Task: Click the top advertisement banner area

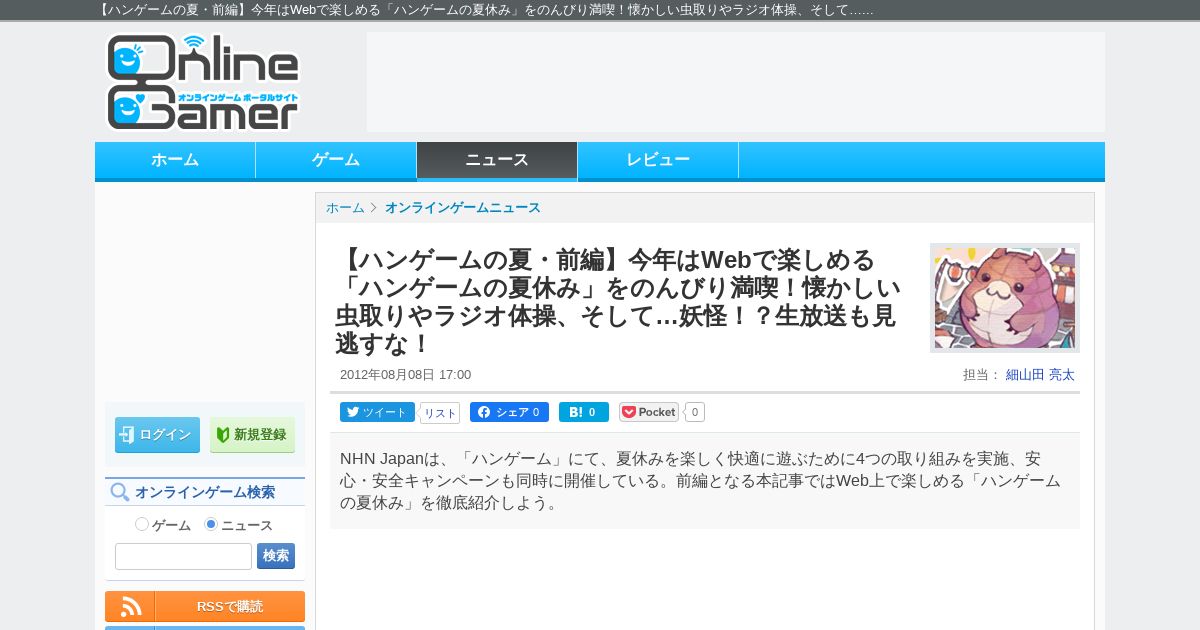Action: click(736, 82)
